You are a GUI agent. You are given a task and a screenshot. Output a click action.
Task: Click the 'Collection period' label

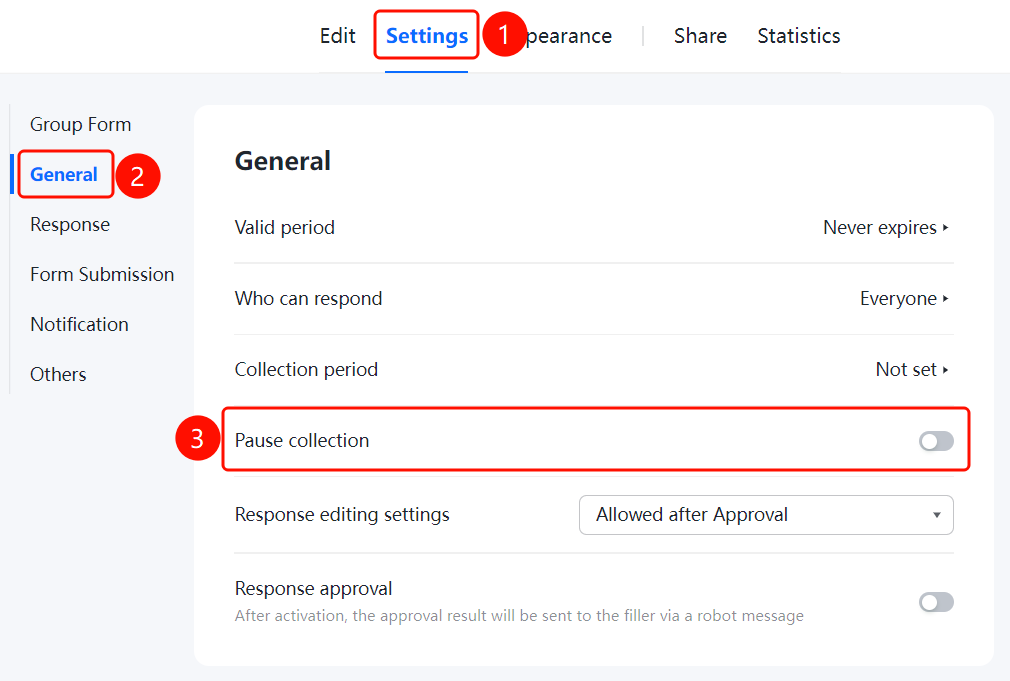point(306,369)
